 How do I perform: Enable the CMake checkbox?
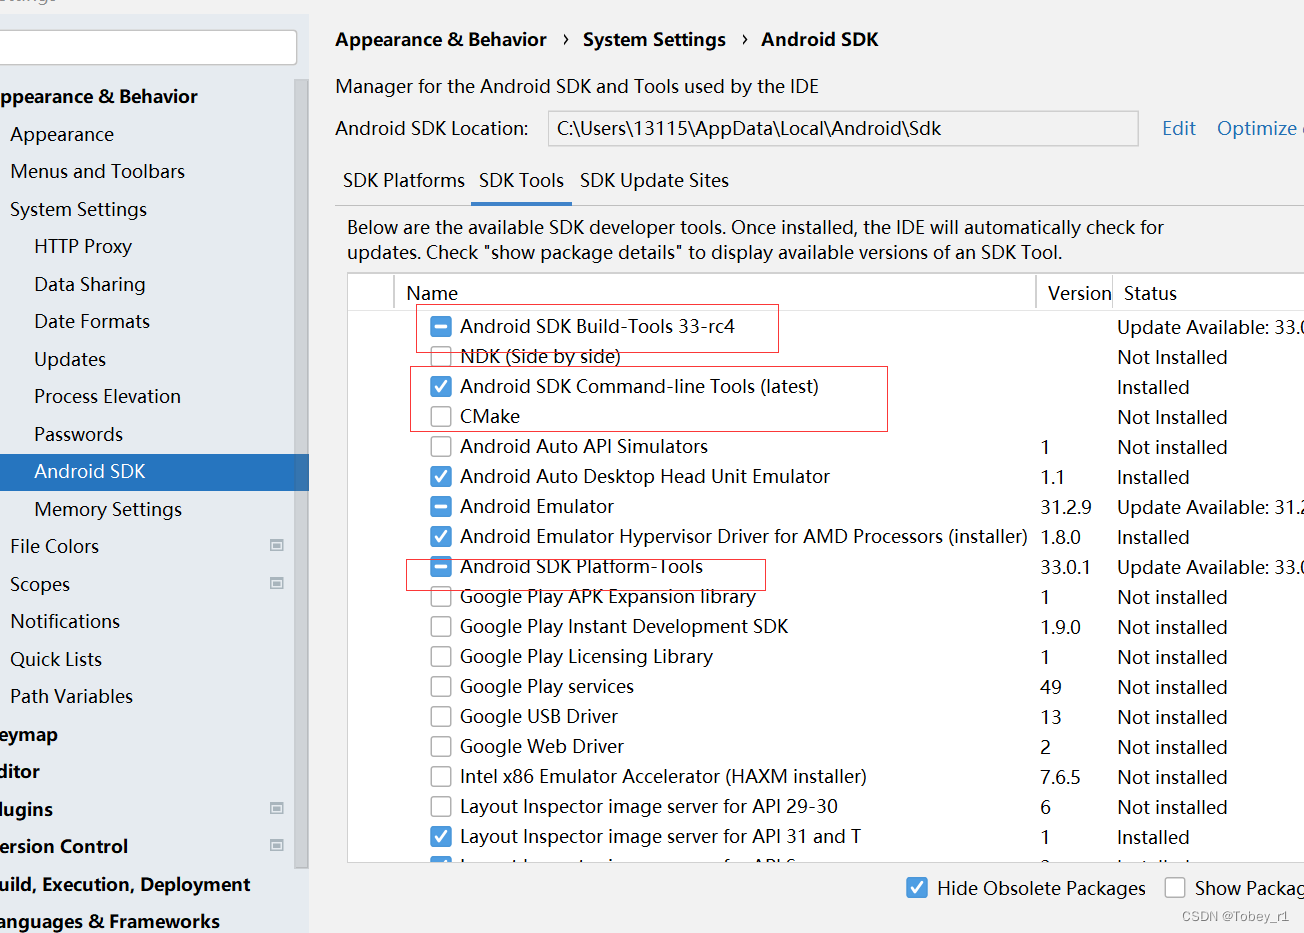[441, 416]
